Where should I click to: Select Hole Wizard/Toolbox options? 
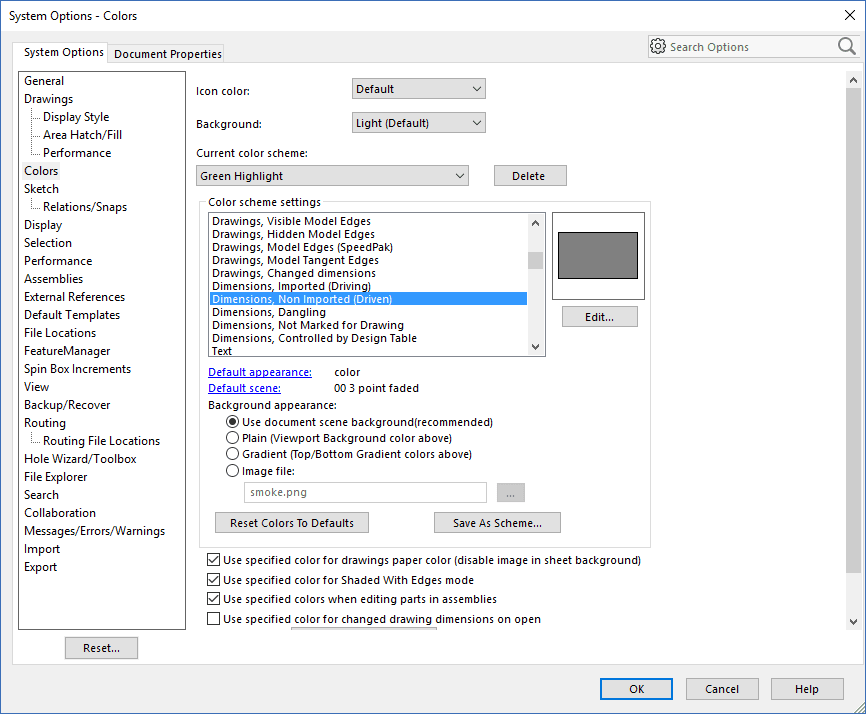(80, 459)
